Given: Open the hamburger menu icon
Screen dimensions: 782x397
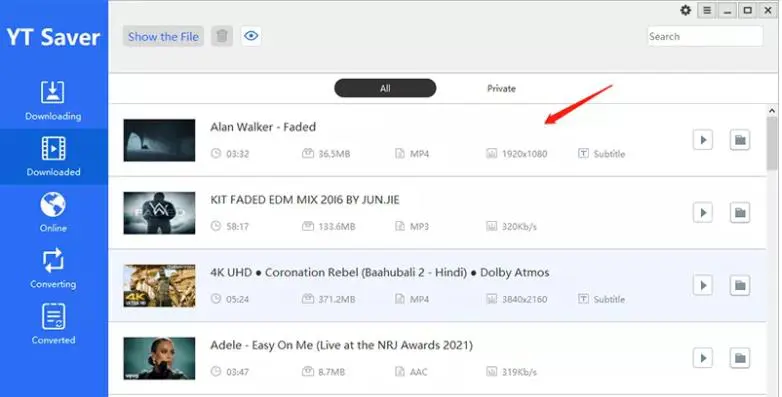Looking at the screenshot, I should [707, 10].
